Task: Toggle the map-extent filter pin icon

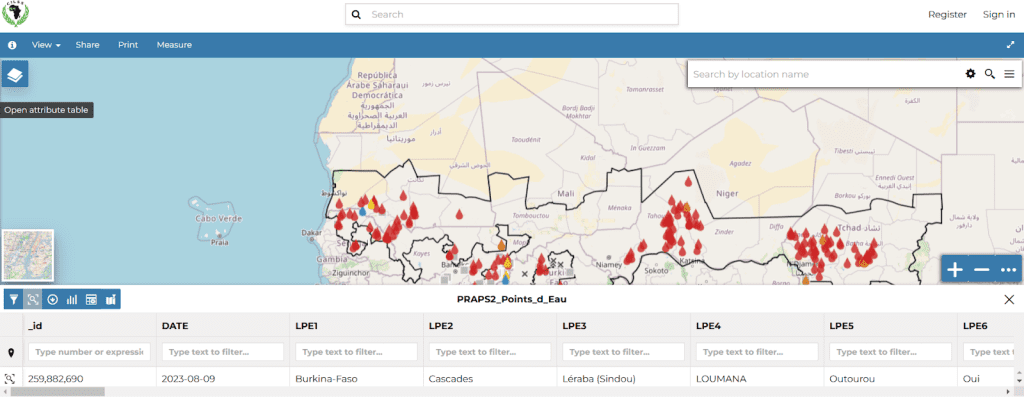Action: pyautogui.click(x=11, y=353)
